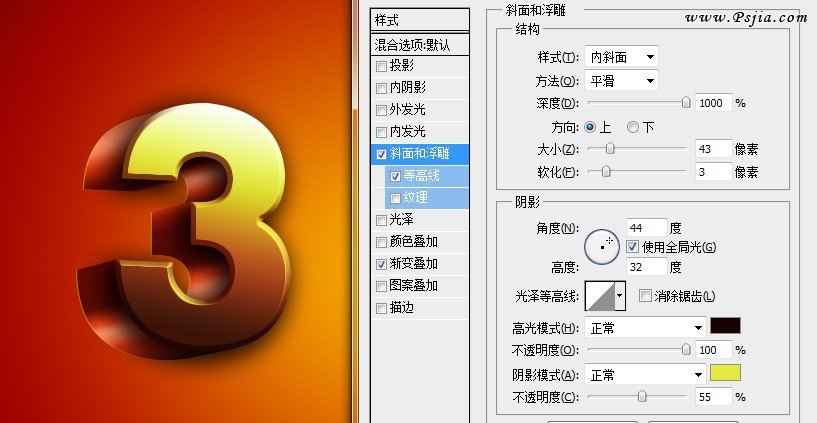The width and height of the screenshot is (817, 423).
Task: Click highlight opacity field showing 100
Action: [713, 350]
